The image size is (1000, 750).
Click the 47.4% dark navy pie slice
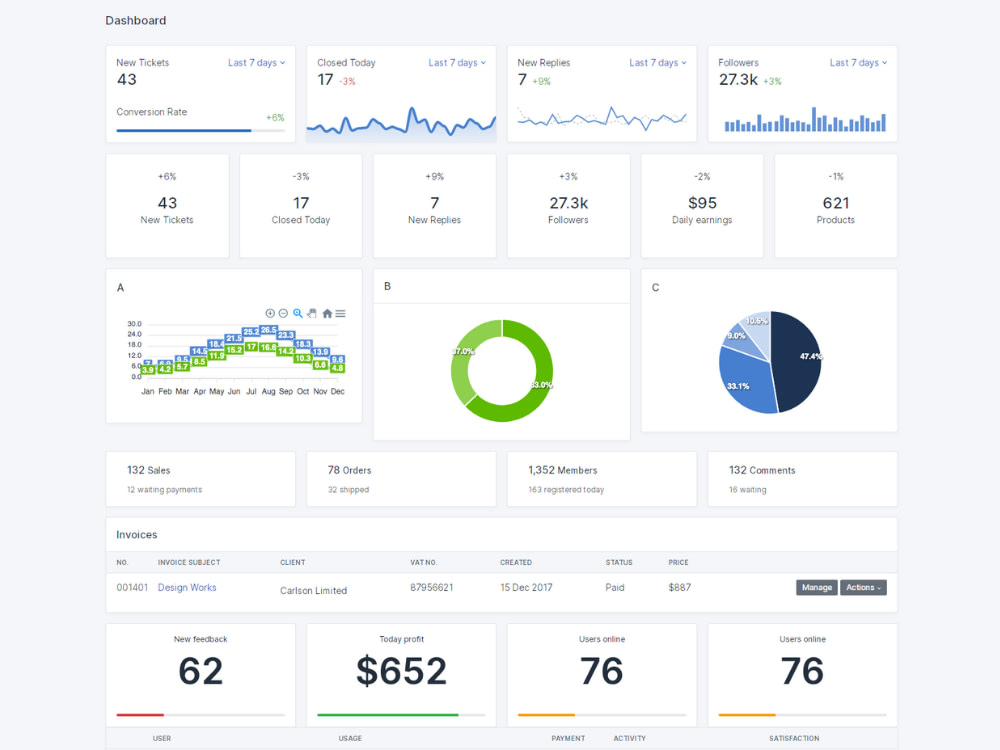(797, 364)
